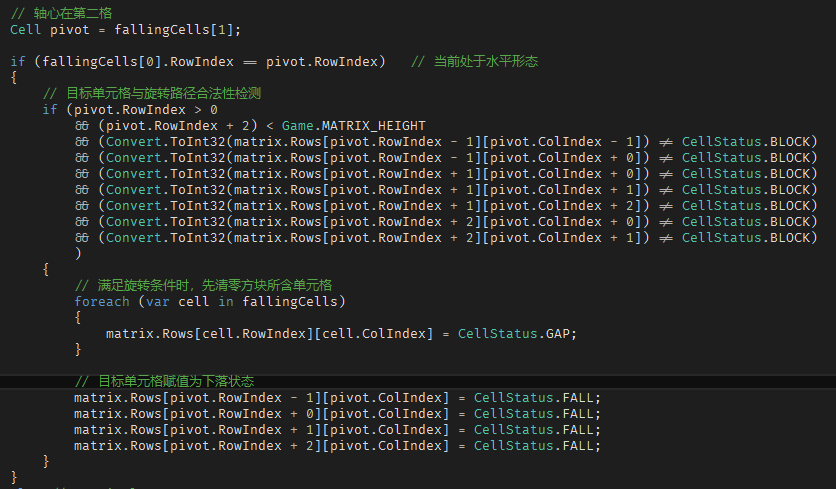Click "fallingCells[0]" in the outer if condition
Image resolution: width=836 pixels, height=489 pixels.
tap(101, 62)
